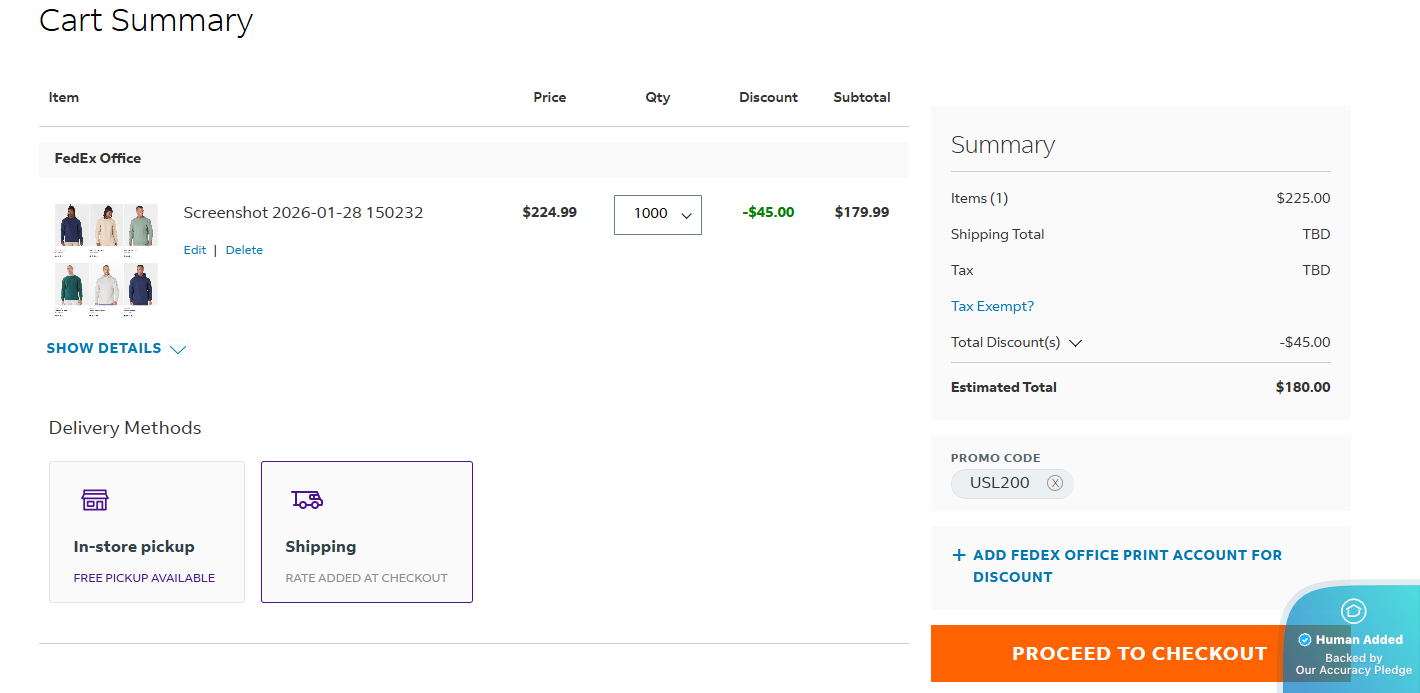1420x693 pixels.
Task: Click the checkmark icon next to Human Added
Action: 1304,640
